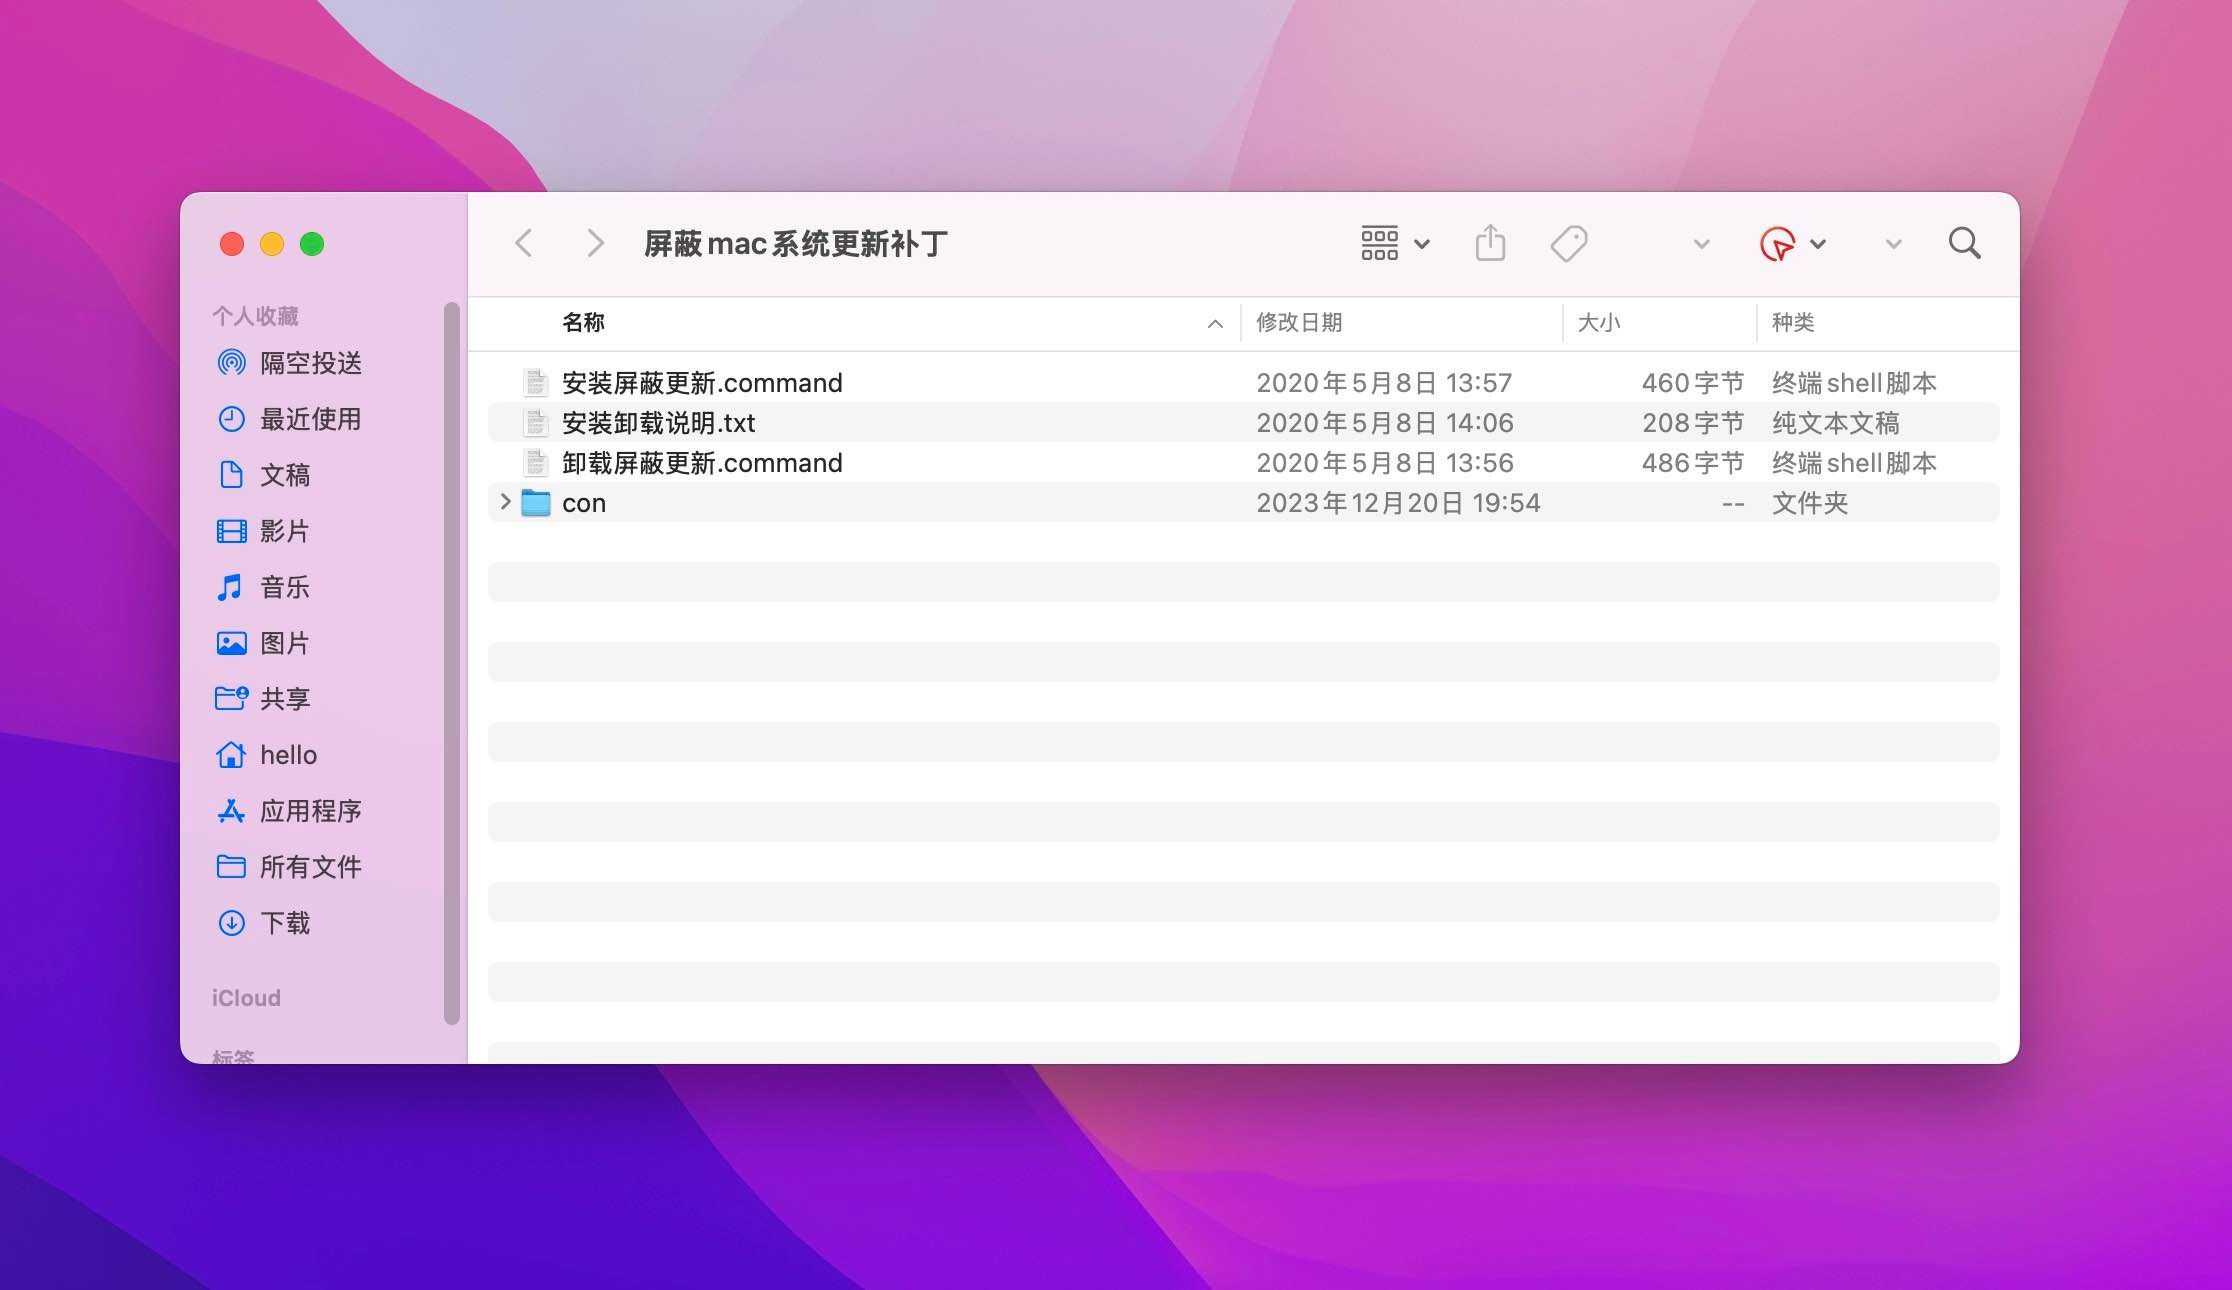Open the 影片 sidebar location
Image resolution: width=2232 pixels, height=1290 pixels.
point(285,531)
